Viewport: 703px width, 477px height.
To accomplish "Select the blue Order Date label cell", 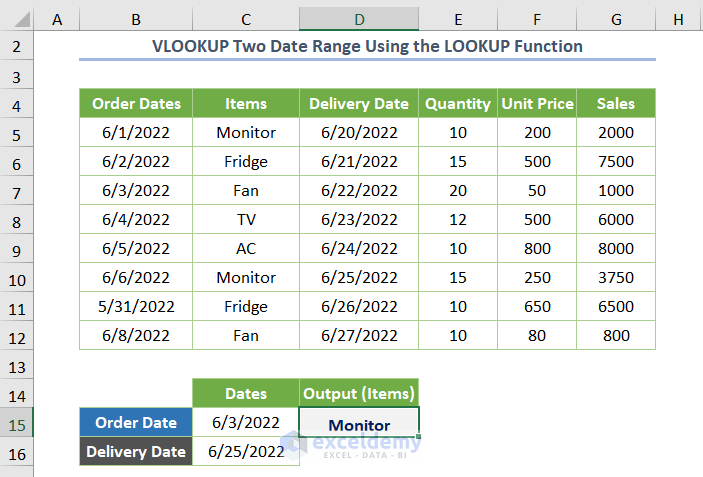I will pos(136,422).
